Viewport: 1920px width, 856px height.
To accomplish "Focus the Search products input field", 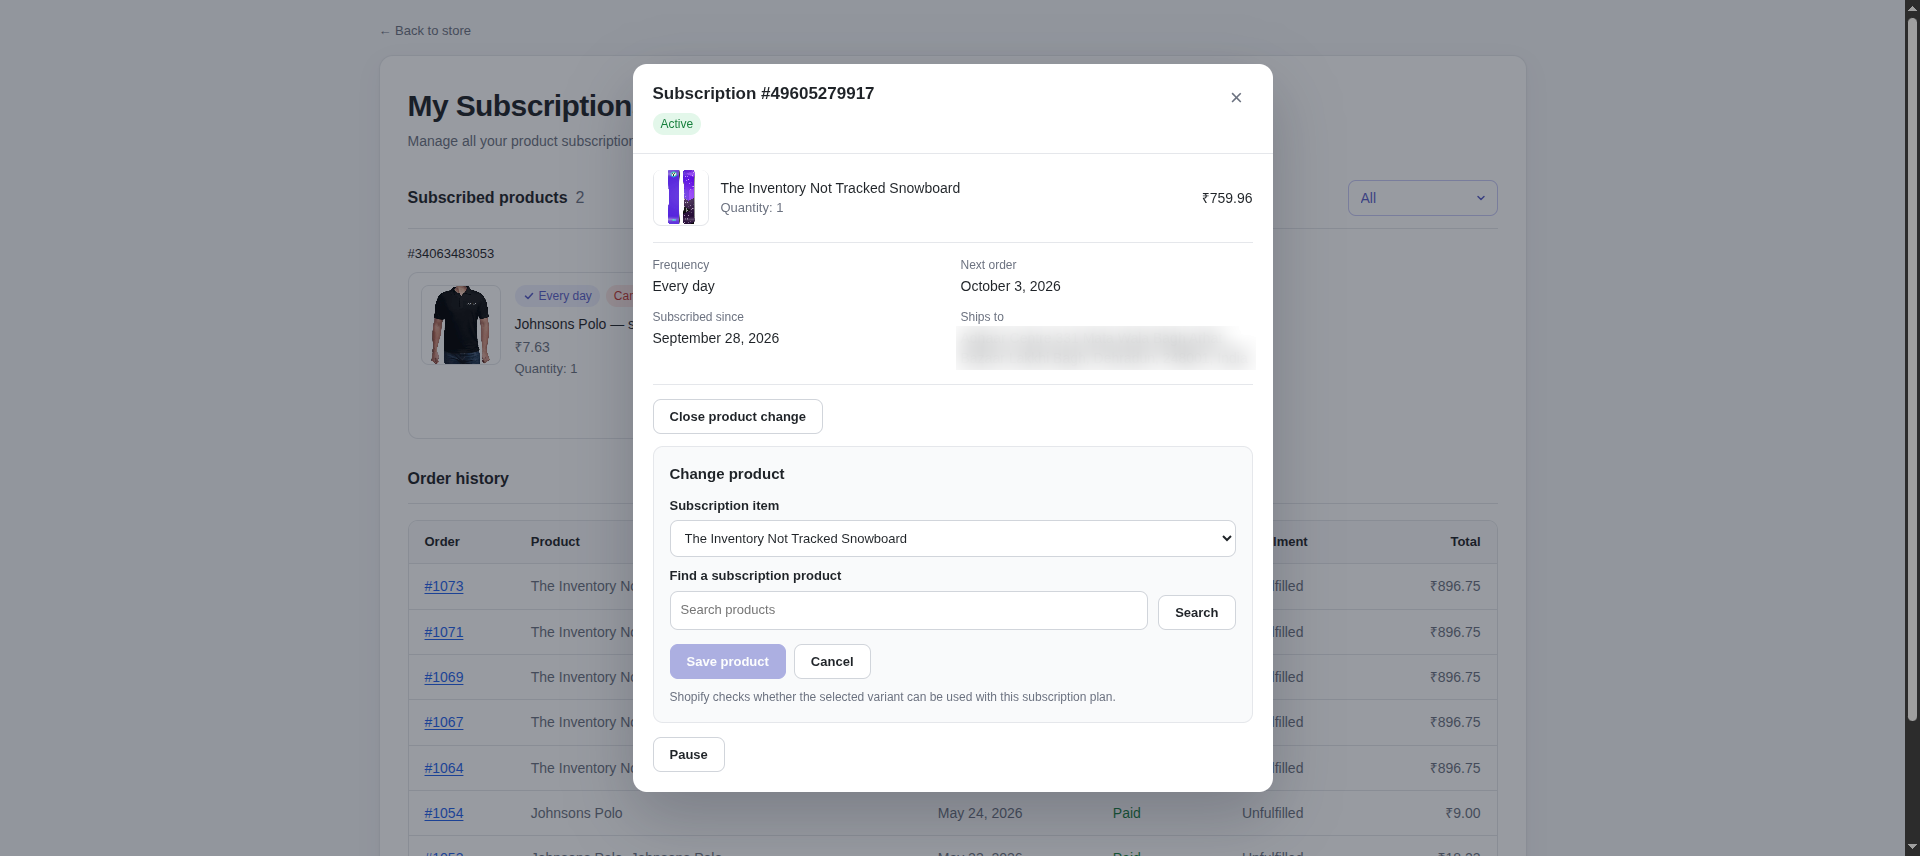I will coord(908,611).
